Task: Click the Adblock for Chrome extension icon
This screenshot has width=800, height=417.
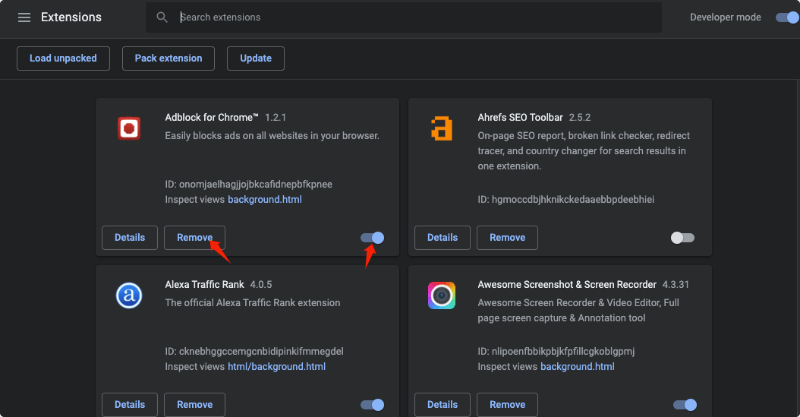Action: pos(129,128)
